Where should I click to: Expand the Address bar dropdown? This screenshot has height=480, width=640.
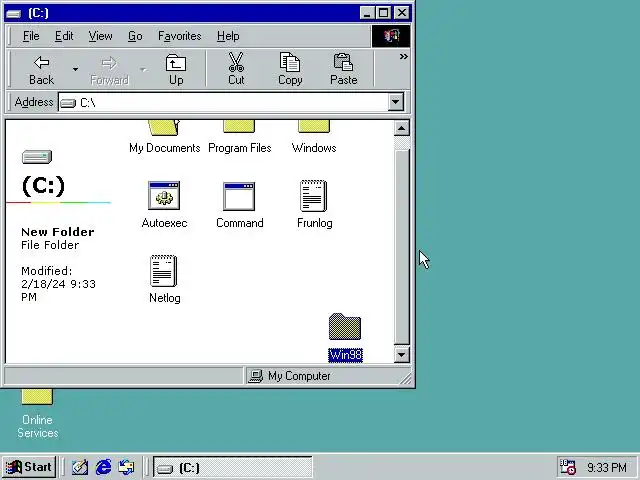tap(396, 102)
